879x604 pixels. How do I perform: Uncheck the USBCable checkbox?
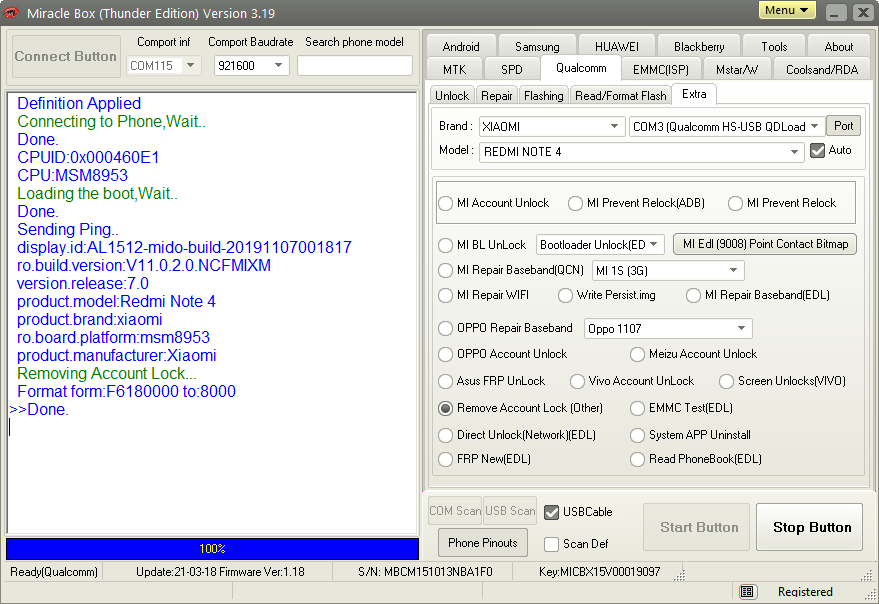pyautogui.click(x=552, y=512)
